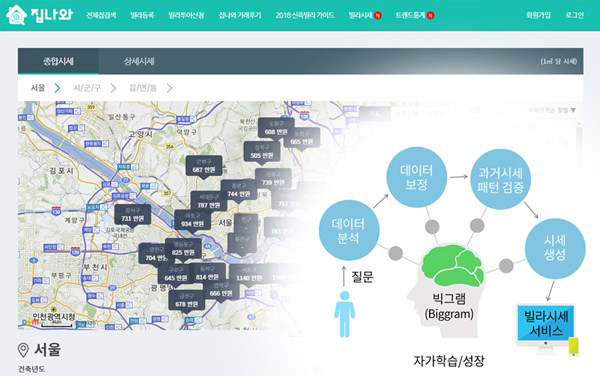Screen dimensions: 600x376
Task: Click the 과거시세 패턴 검증 circle
Action: [x=500, y=180]
